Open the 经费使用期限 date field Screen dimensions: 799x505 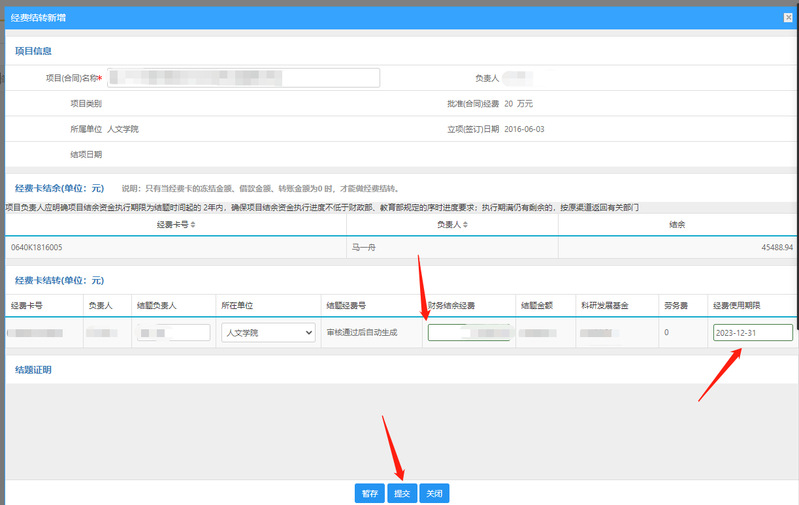tap(752, 332)
